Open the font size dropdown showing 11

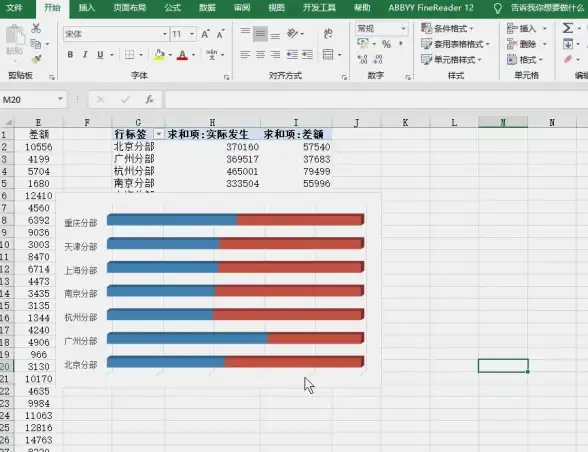(192, 34)
